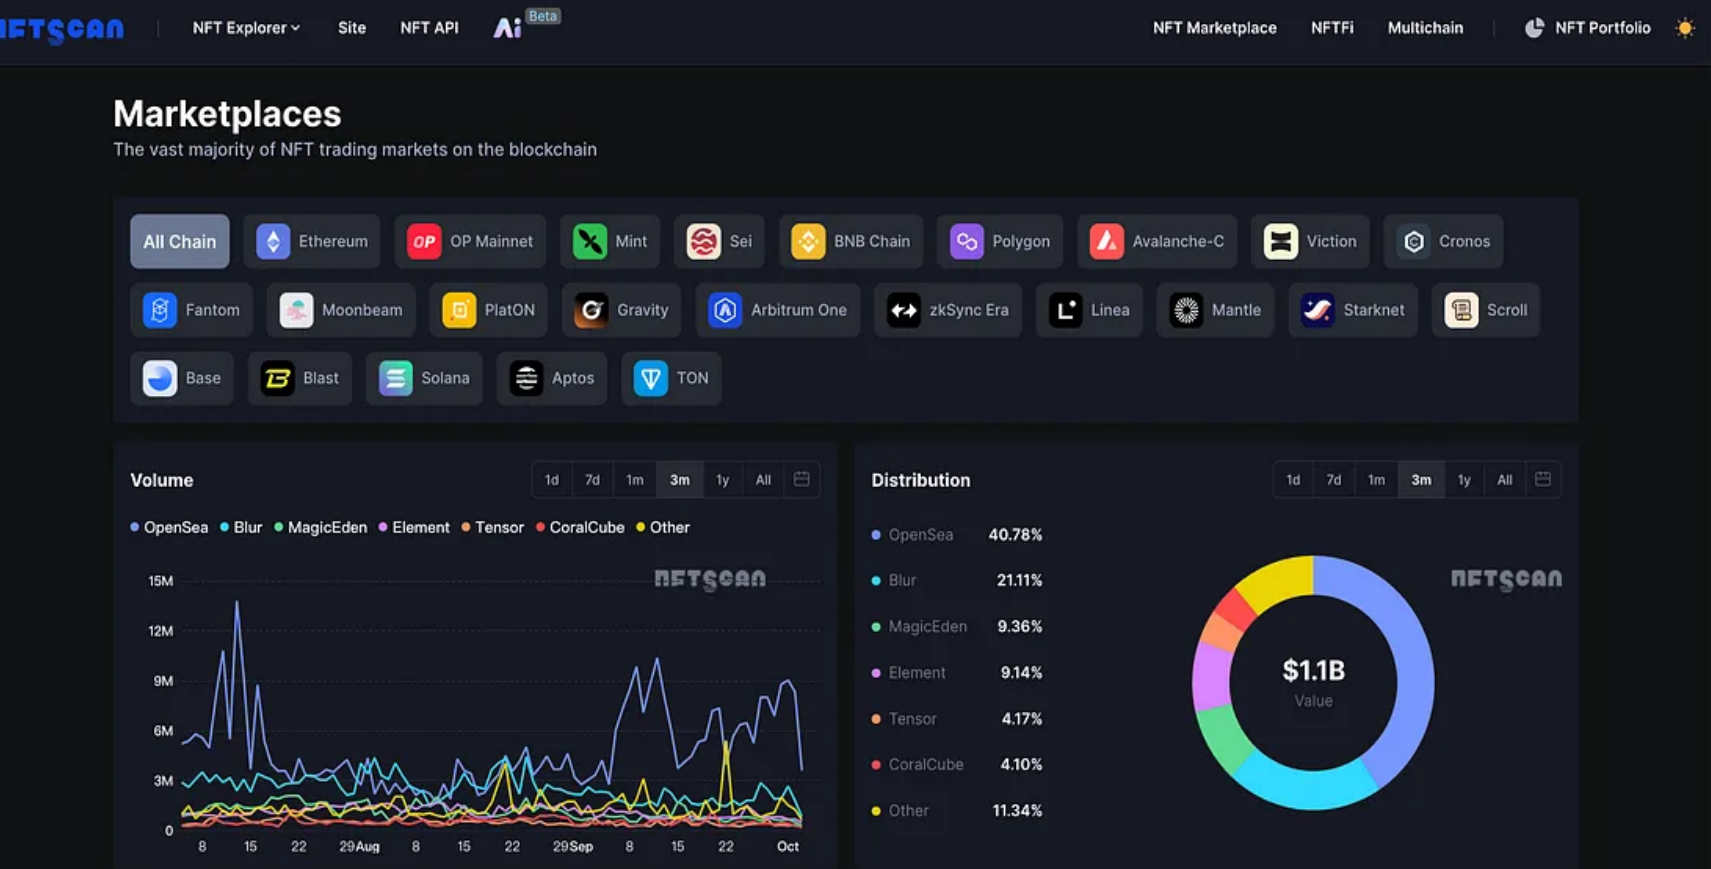
Task: Select the Mantle chain icon
Action: (1186, 310)
